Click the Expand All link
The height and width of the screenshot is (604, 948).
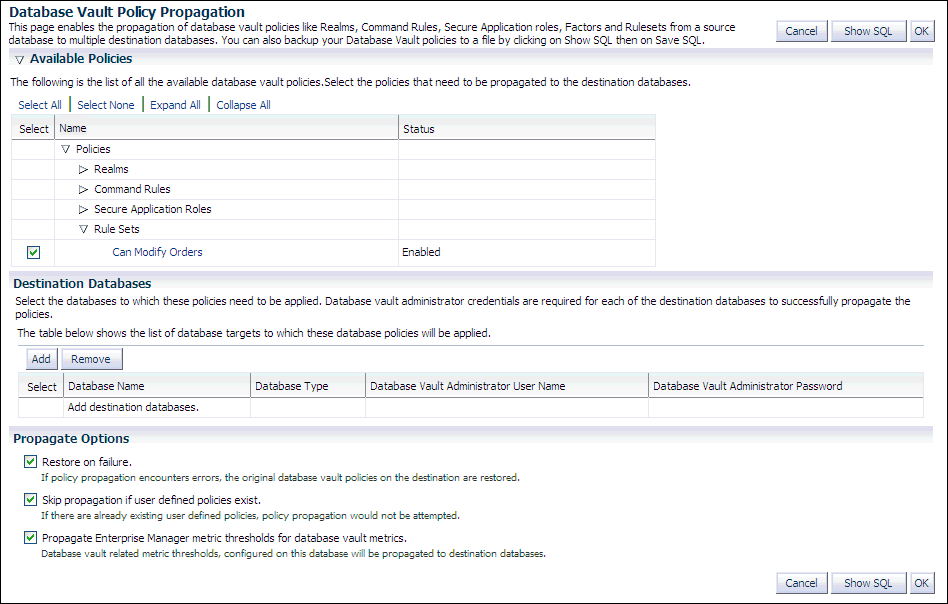click(x=175, y=105)
